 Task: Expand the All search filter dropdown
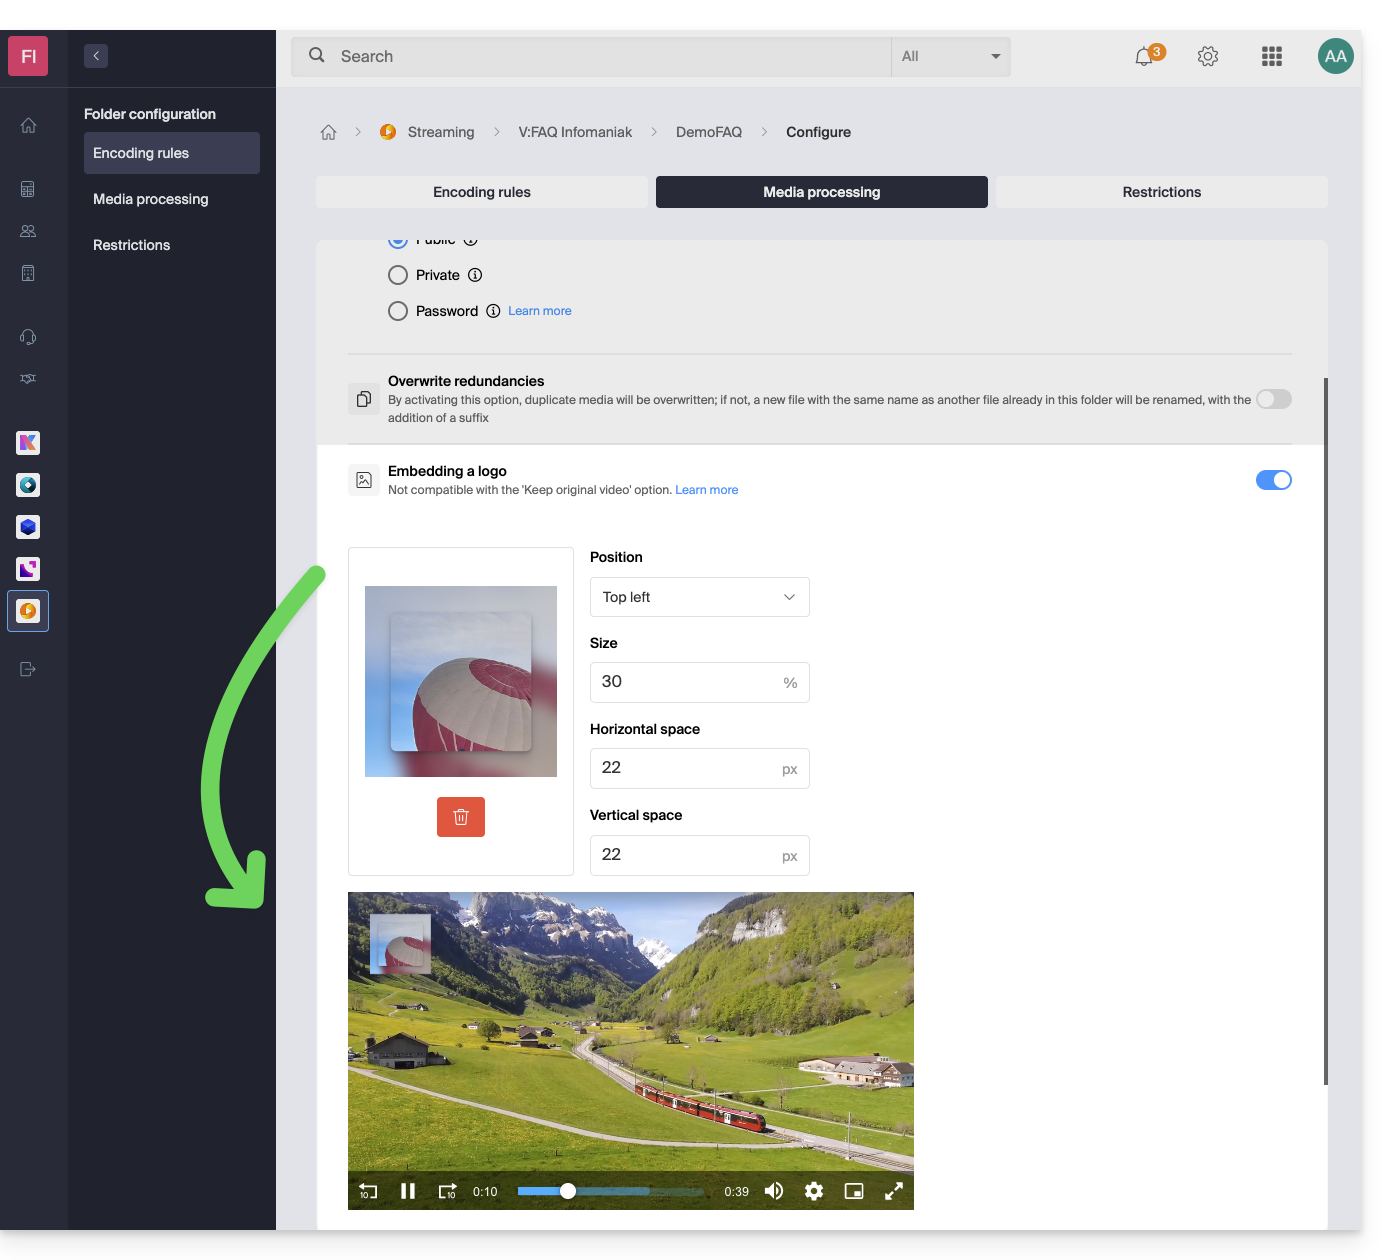[x=950, y=57]
